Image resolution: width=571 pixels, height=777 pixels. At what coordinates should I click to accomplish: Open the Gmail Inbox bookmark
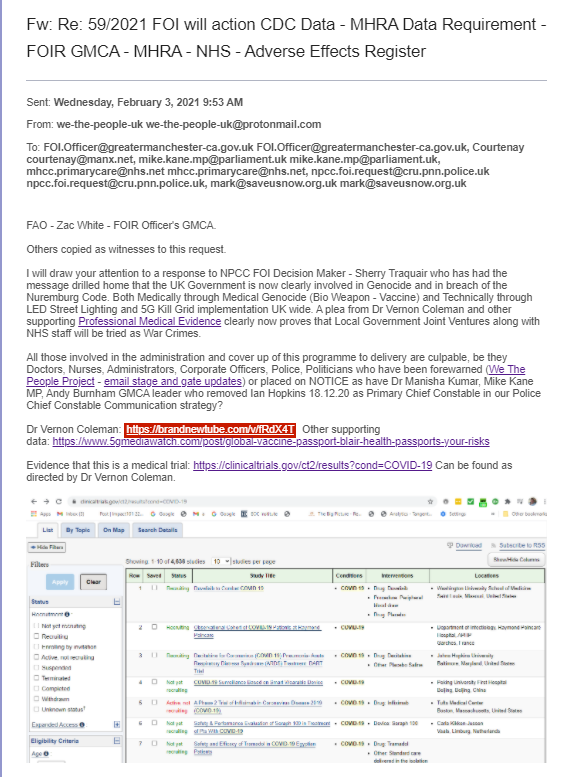pyautogui.click(x=71, y=514)
